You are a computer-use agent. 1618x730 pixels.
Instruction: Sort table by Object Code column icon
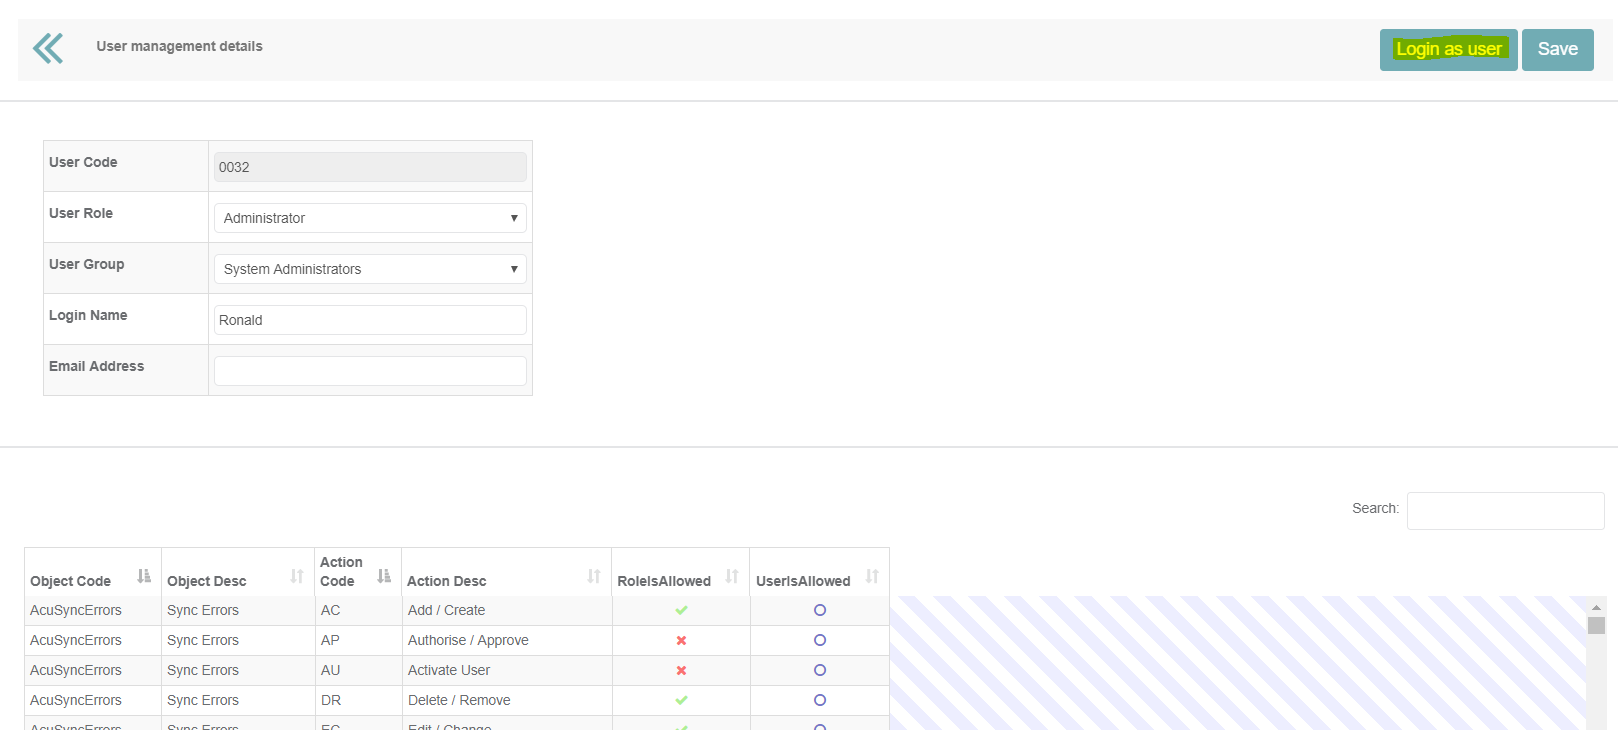tap(144, 576)
